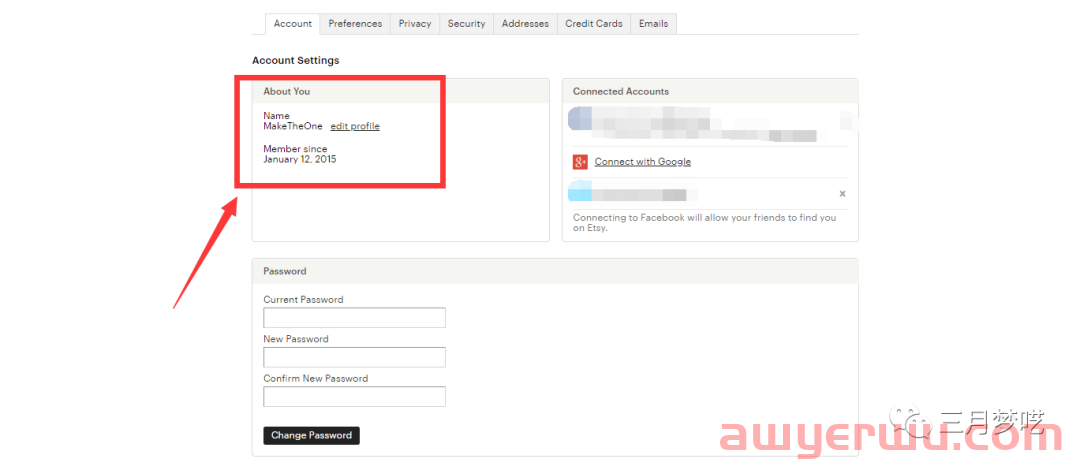This screenshot has height=470, width=1080.
Task: Go to the Security tab
Action: tap(466, 23)
